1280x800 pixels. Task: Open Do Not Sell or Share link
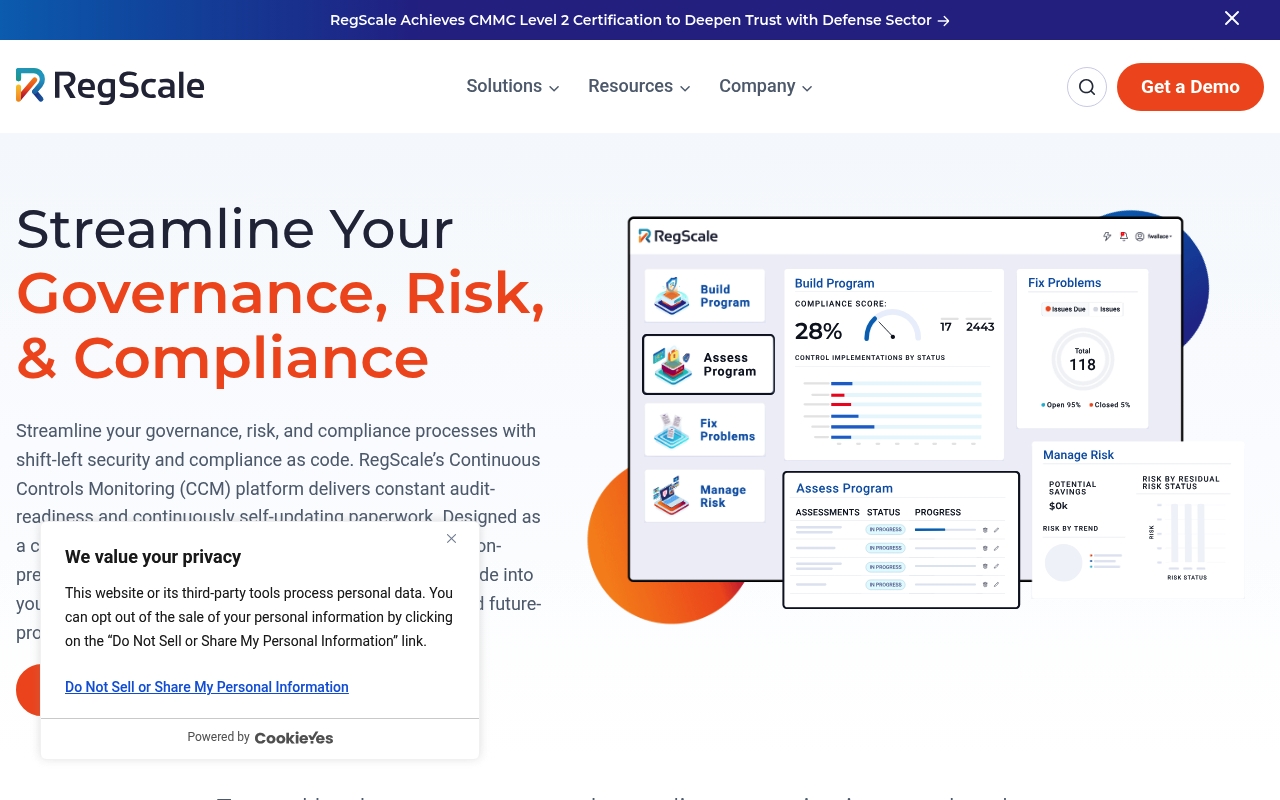(207, 687)
